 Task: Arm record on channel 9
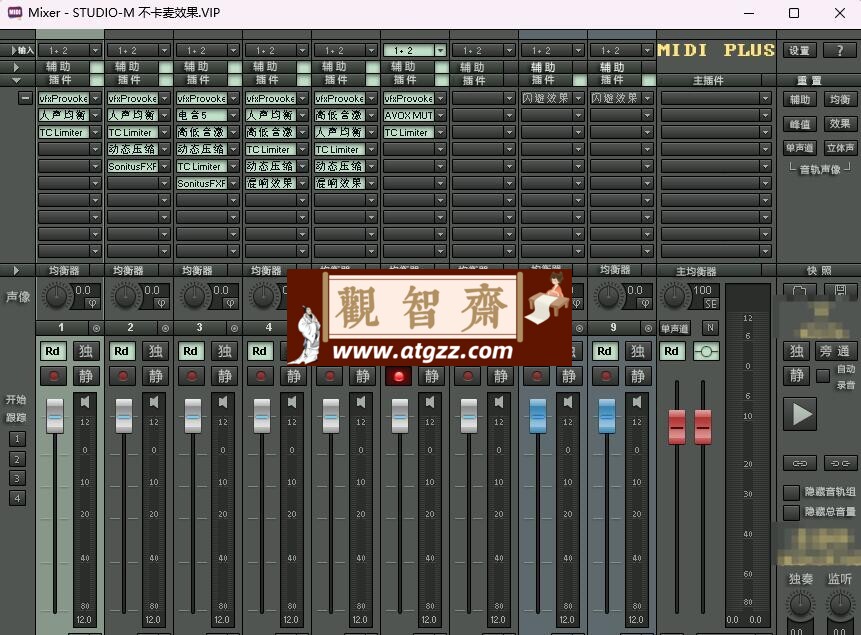[606, 376]
